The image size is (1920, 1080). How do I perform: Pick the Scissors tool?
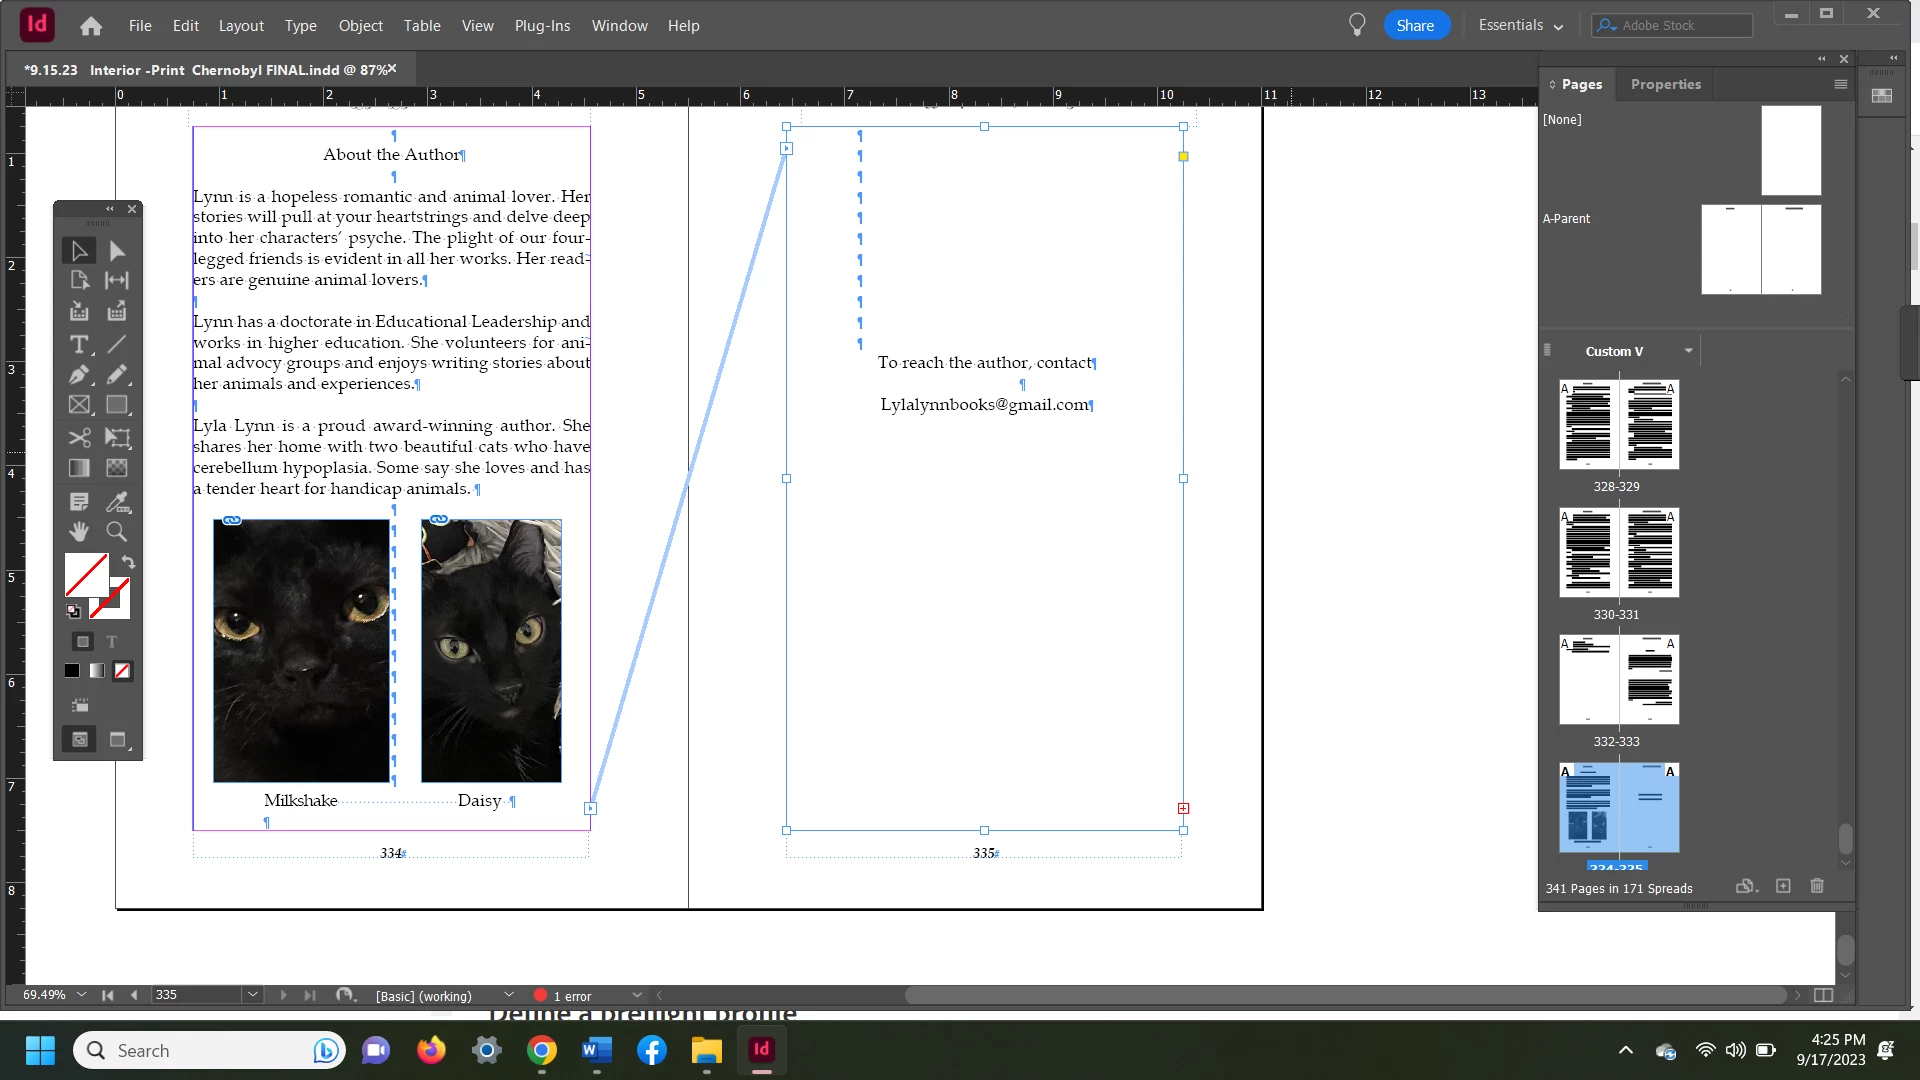pos(79,437)
